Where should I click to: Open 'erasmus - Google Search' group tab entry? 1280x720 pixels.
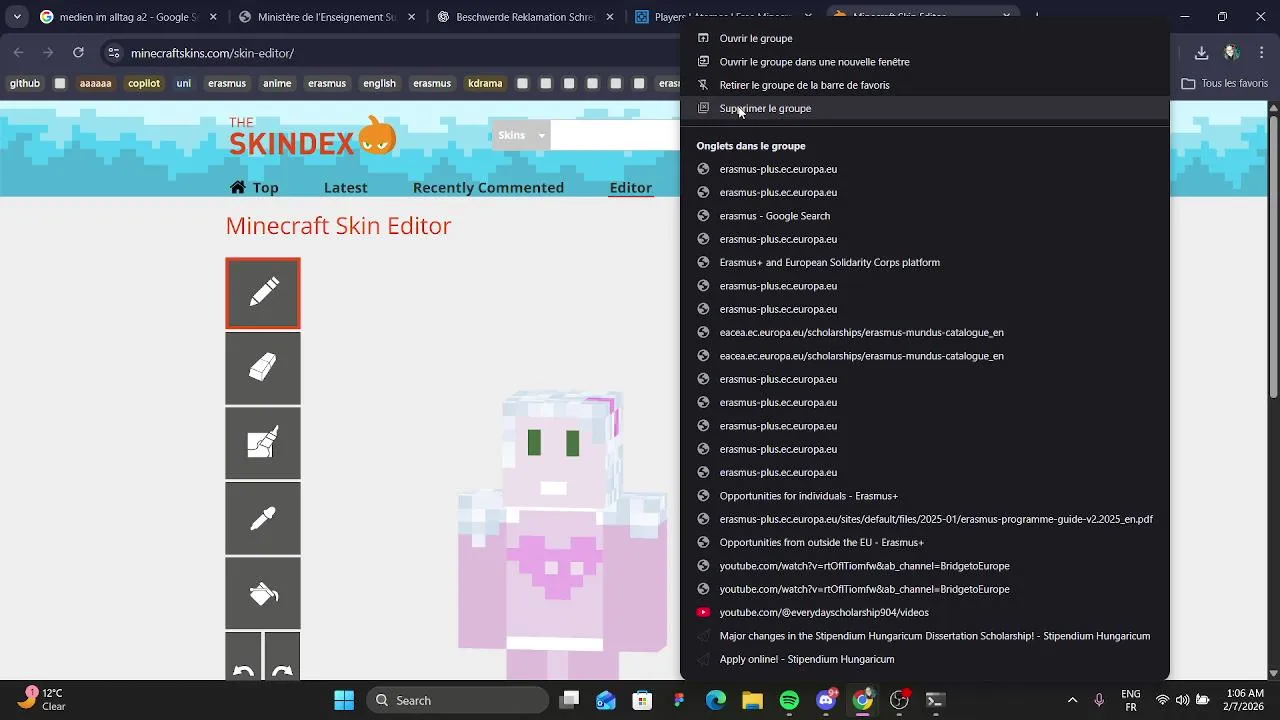coord(925,216)
